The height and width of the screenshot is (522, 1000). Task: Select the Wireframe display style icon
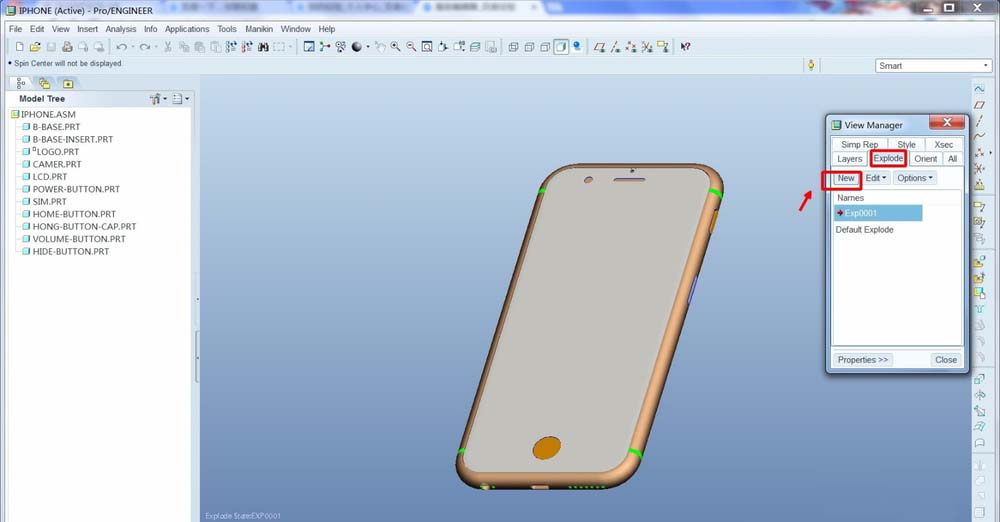coord(513,47)
